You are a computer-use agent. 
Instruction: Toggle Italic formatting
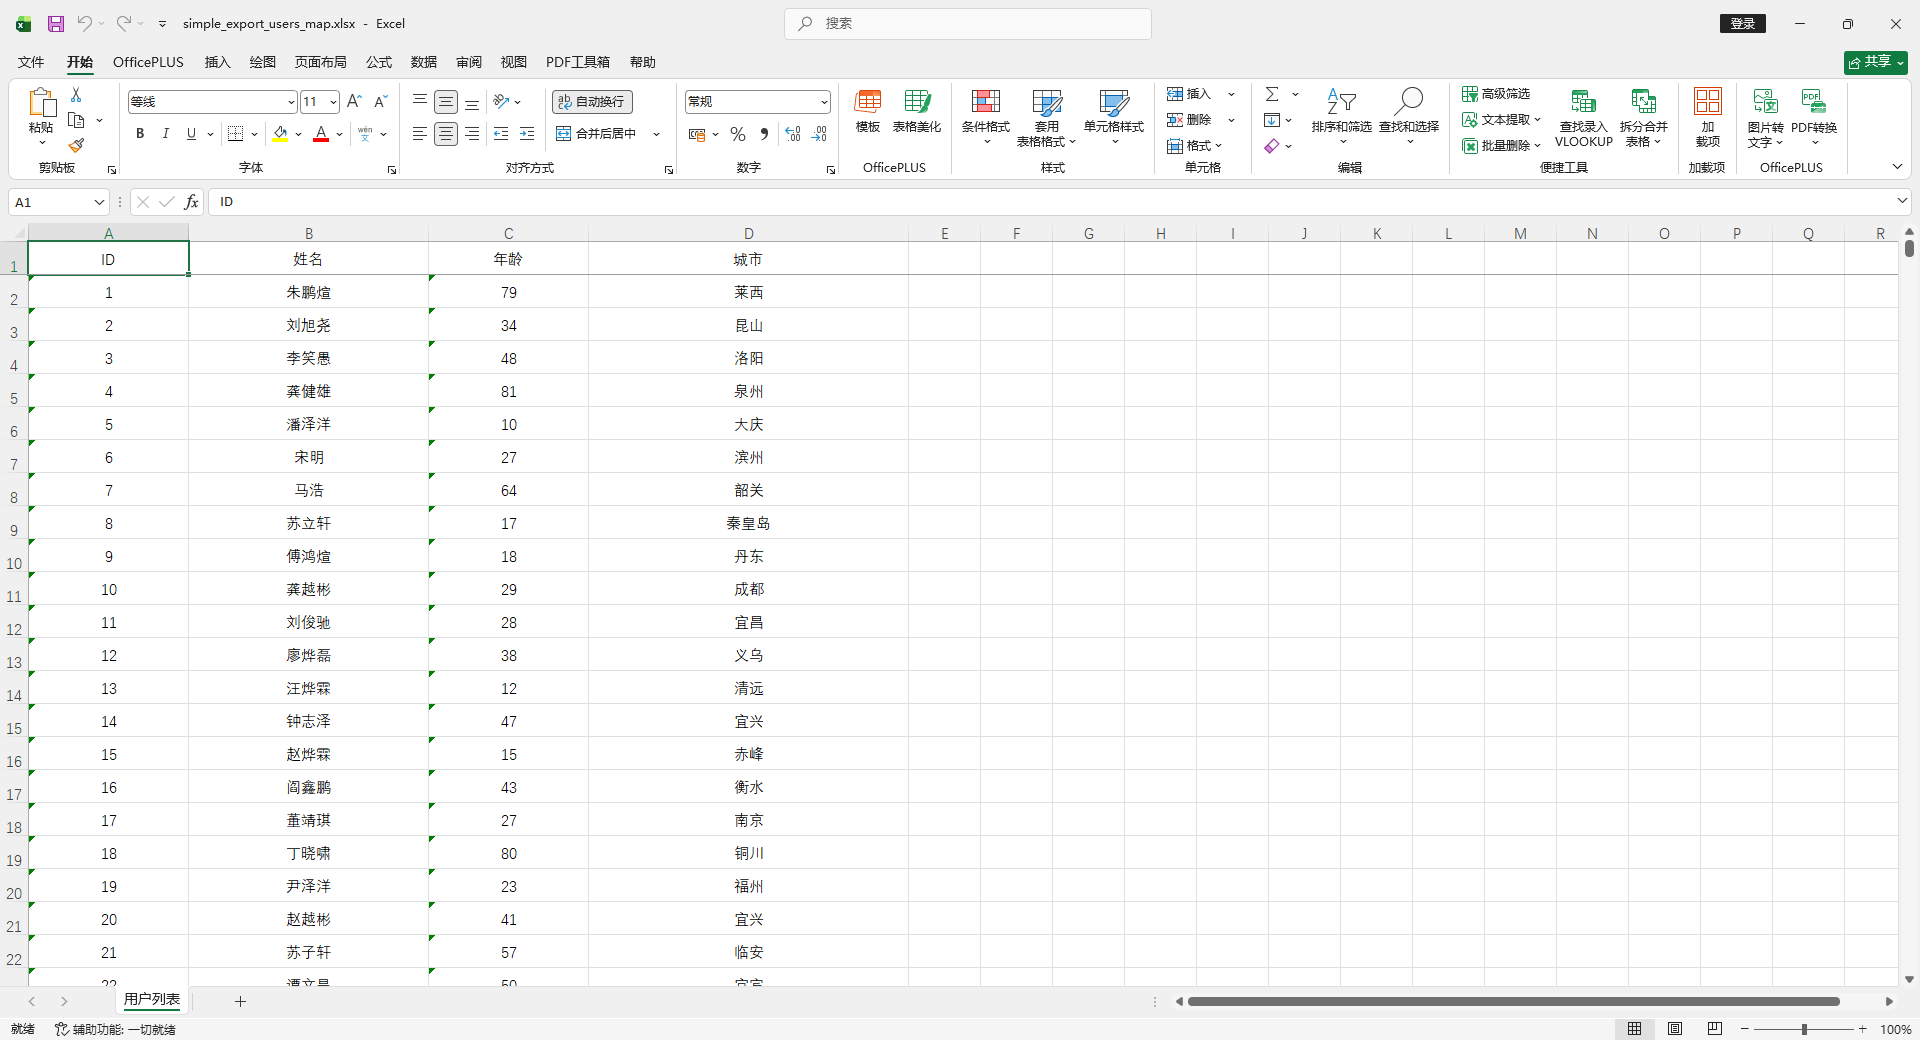click(x=166, y=134)
